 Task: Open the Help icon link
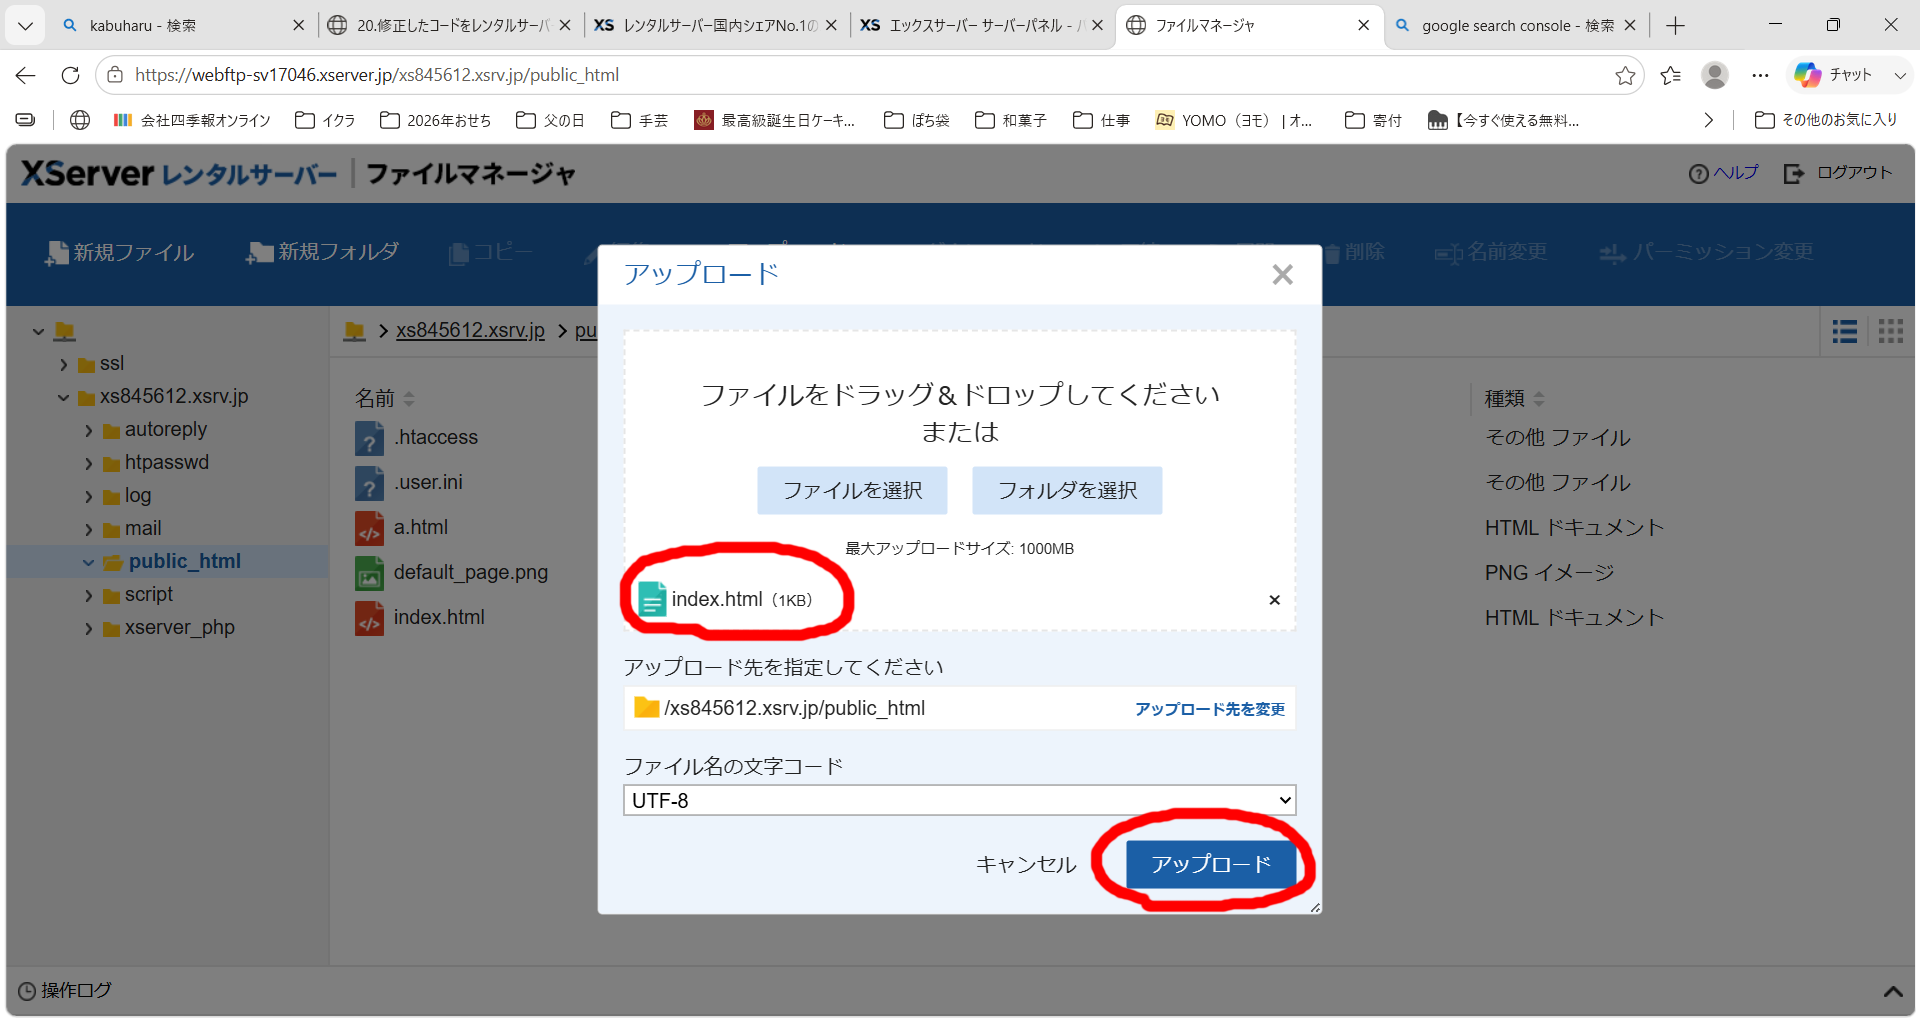click(x=1698, y=174)
